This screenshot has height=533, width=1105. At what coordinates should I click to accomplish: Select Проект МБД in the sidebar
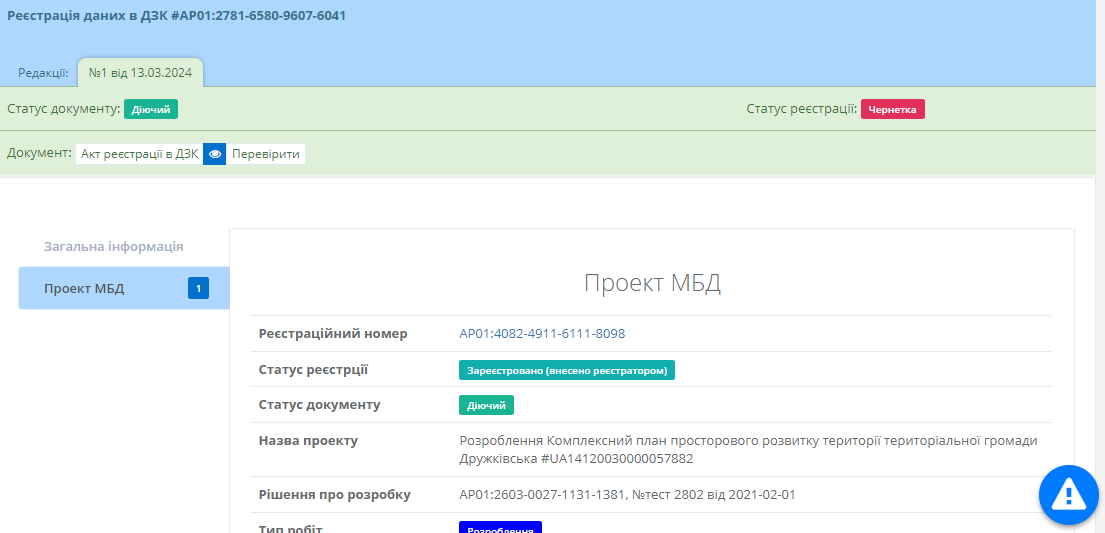coord(85,289)
